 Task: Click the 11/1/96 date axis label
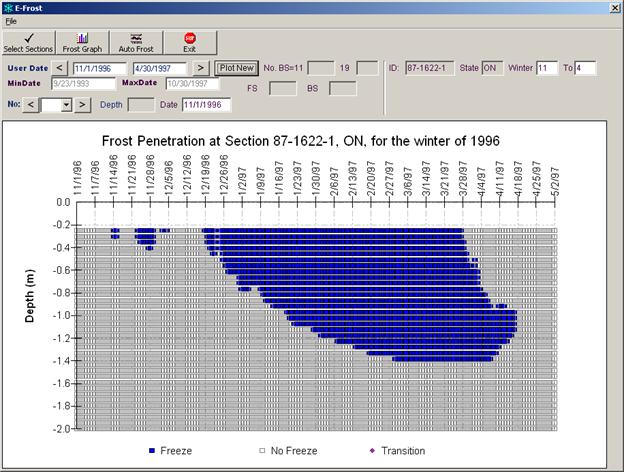(77, 178)
